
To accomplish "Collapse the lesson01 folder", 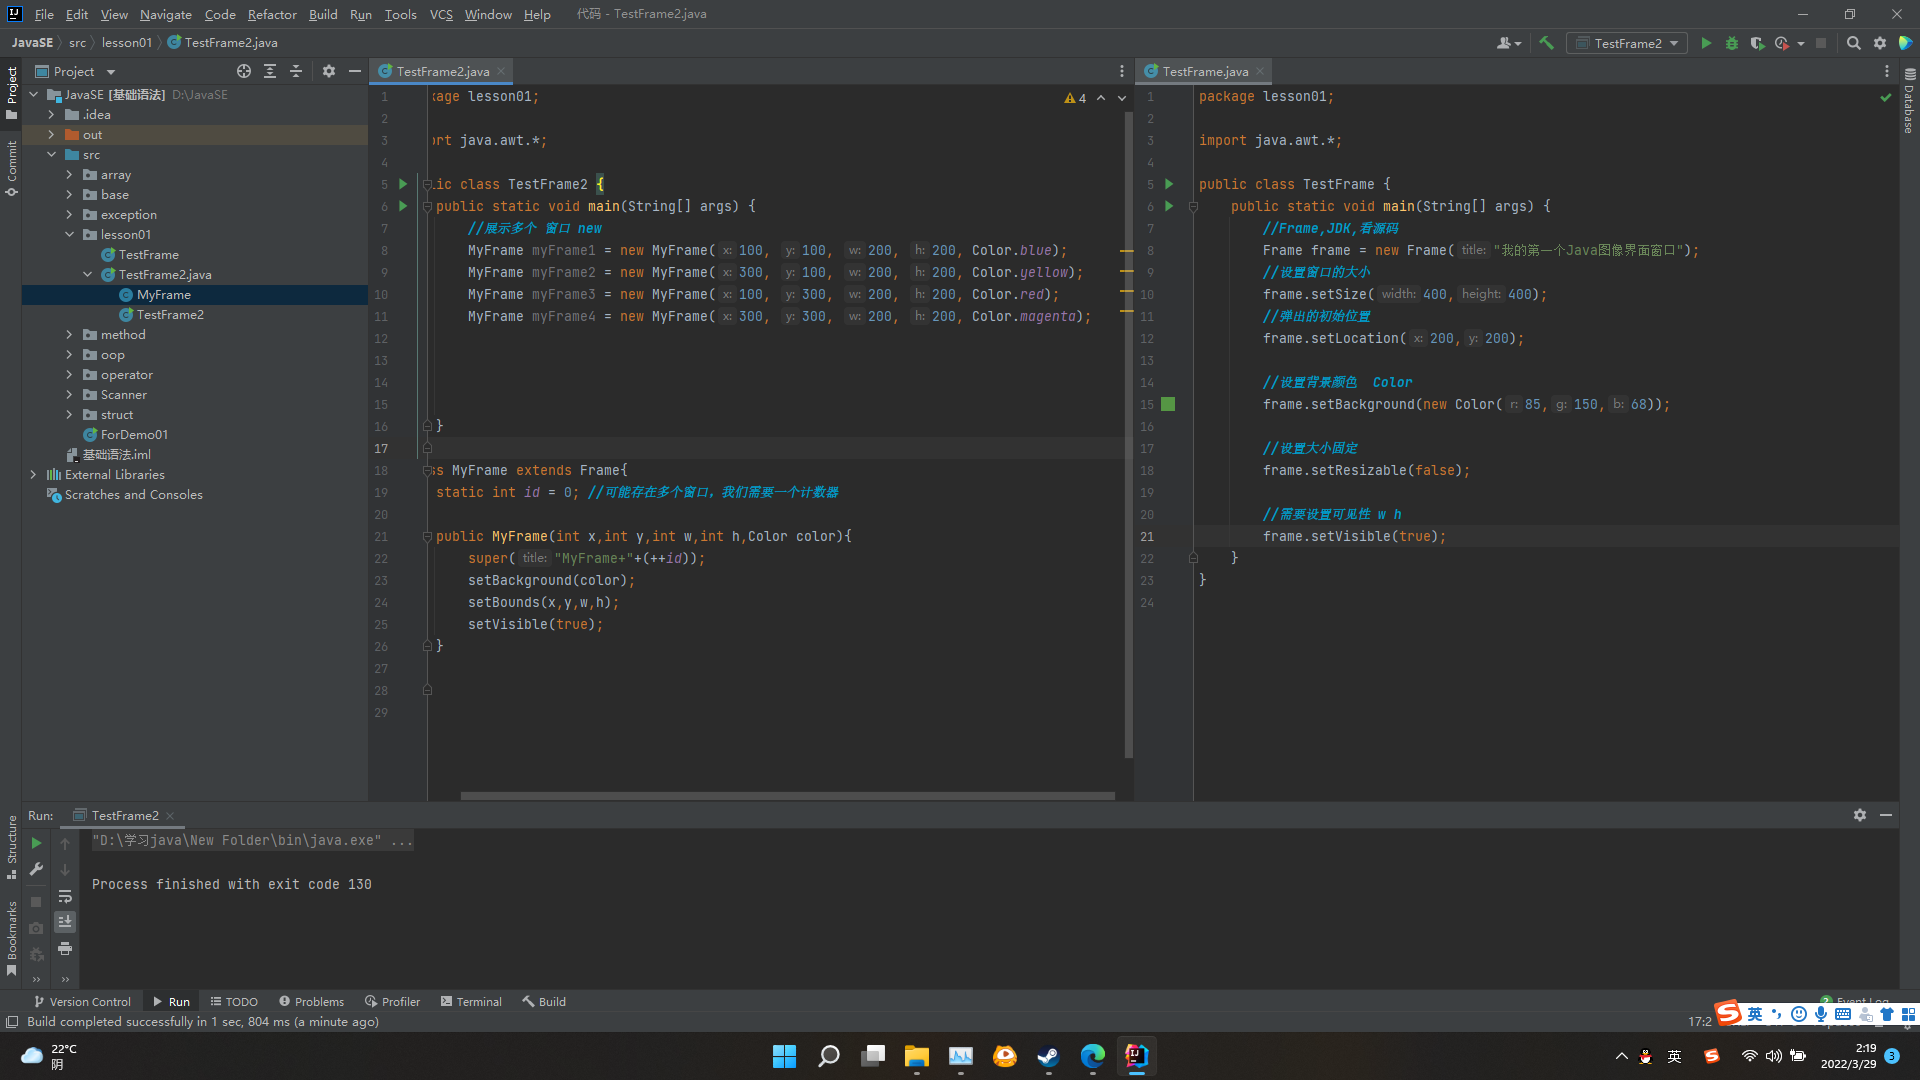I will point(69,235).
